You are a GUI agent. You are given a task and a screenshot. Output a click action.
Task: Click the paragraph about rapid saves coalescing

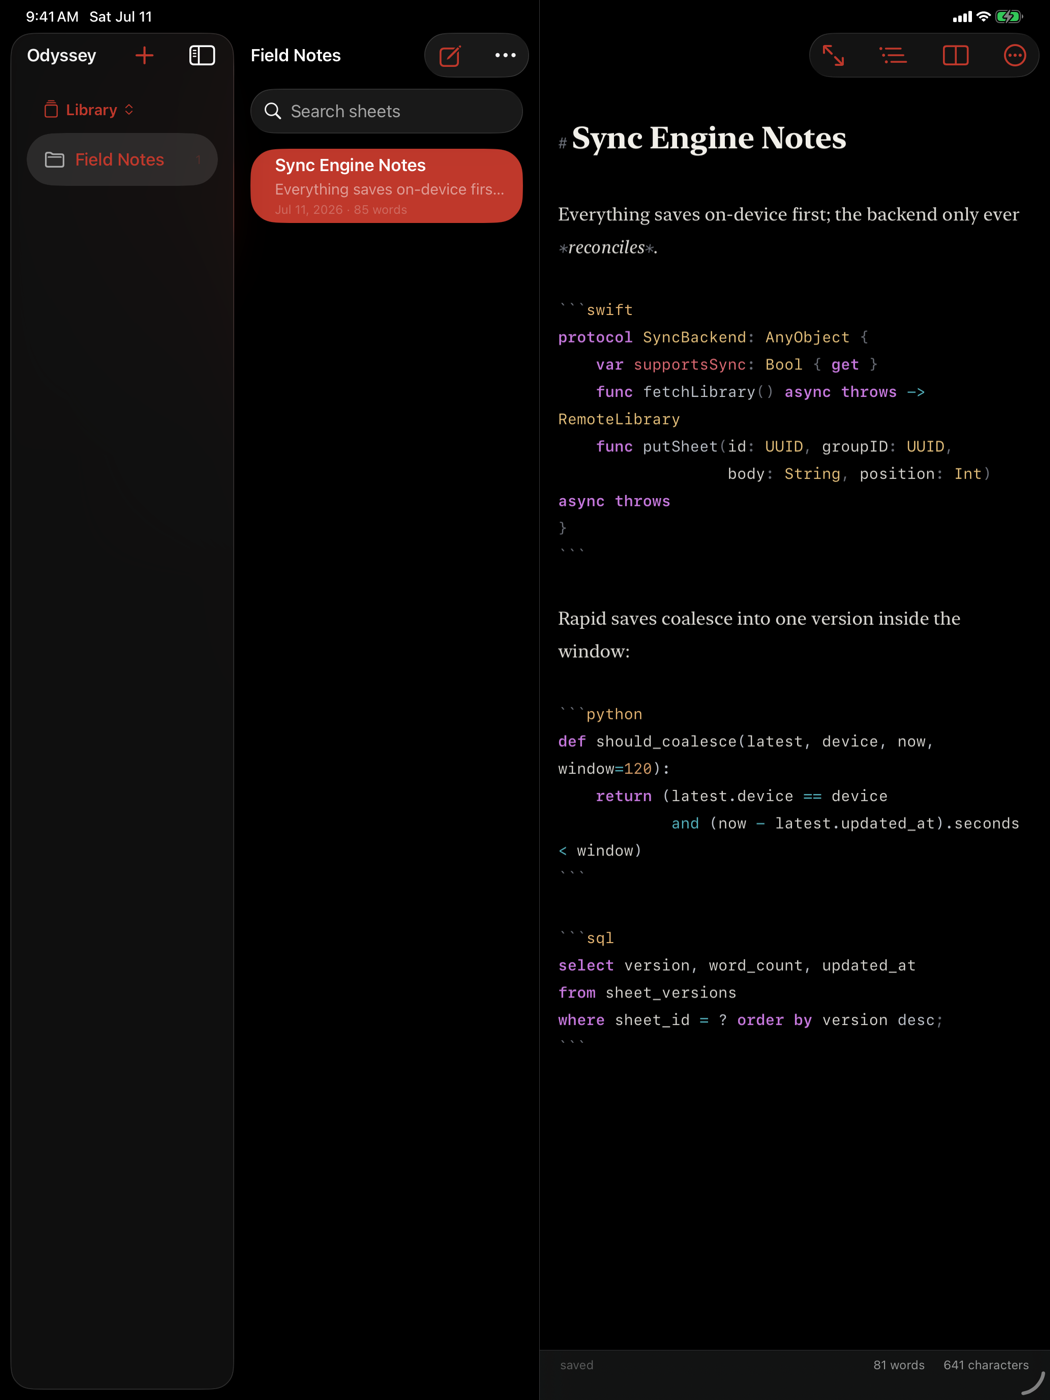(759, 635)
